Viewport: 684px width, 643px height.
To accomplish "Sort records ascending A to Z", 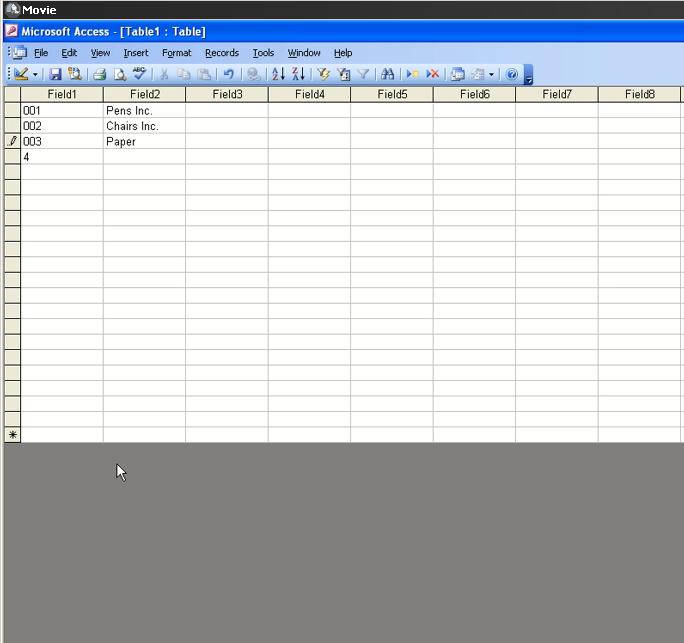I will click(x=278, y=74).
